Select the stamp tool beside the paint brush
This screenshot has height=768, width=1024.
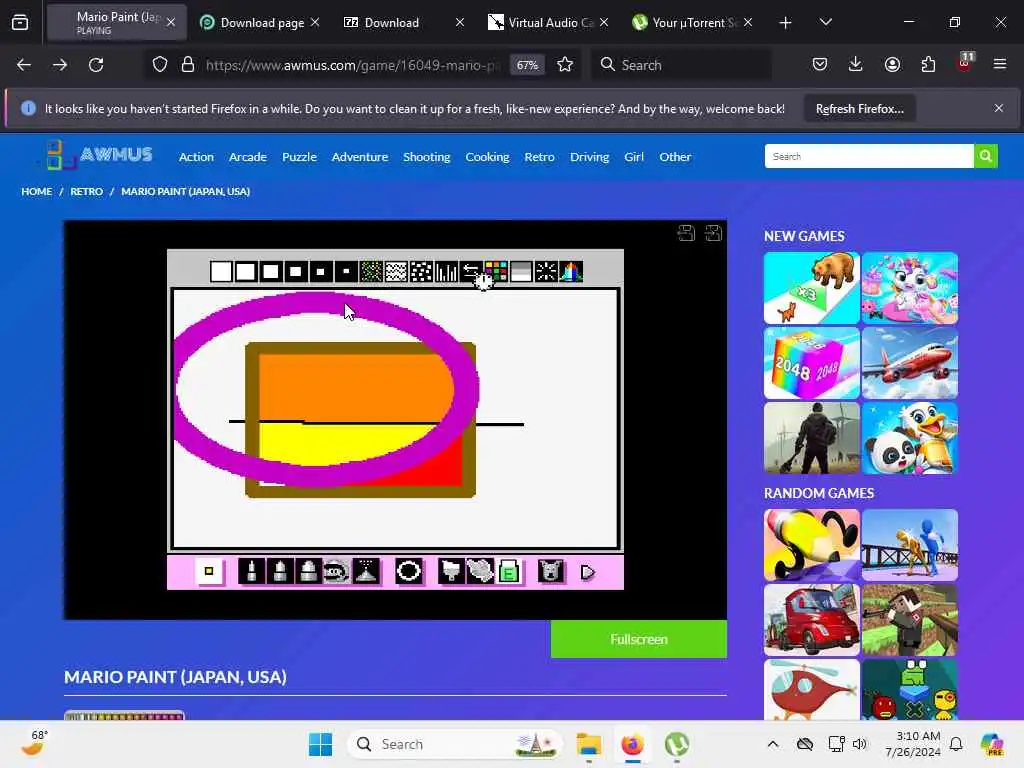point(480,571)
